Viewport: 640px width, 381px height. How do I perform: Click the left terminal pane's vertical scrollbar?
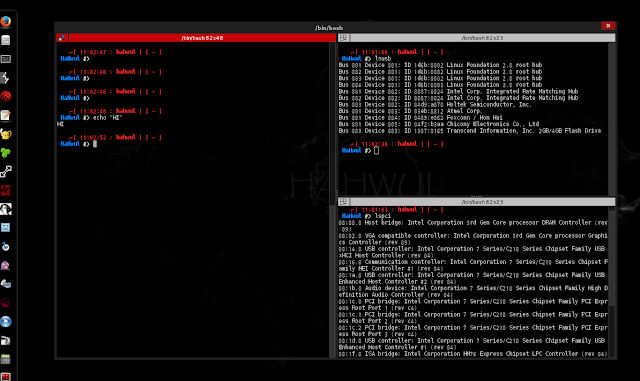click(332, 200)
